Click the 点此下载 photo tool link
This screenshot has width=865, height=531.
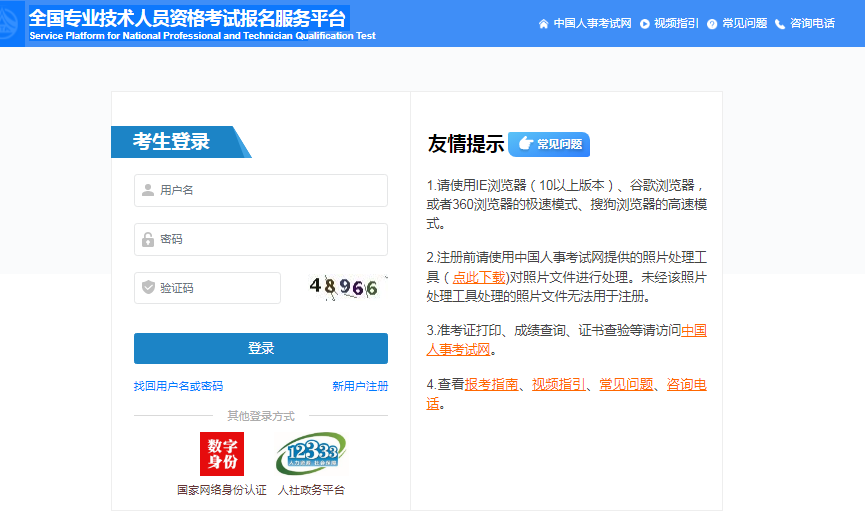point(478,277)
